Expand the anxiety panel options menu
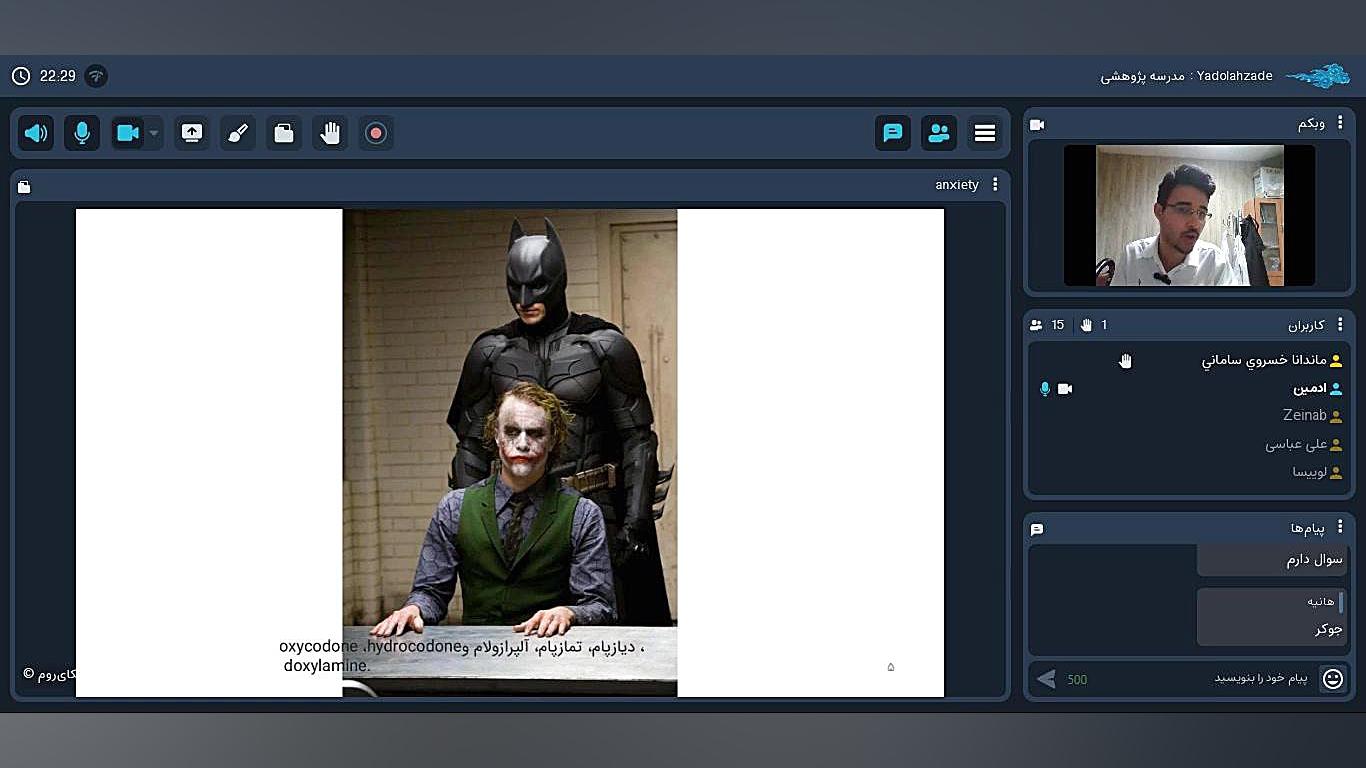 point(995,185)
